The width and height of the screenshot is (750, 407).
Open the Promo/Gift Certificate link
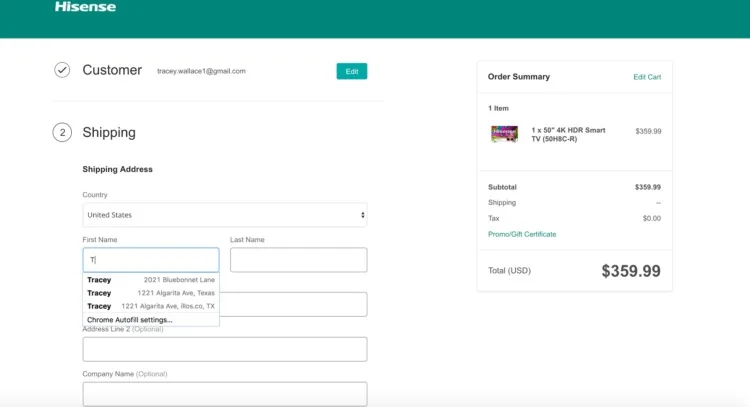pyautogui.click(x=522, y=234)
